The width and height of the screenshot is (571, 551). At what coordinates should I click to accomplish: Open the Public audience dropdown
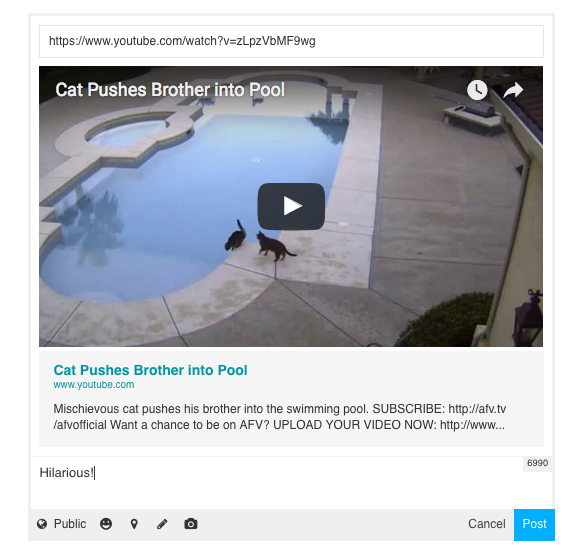[62, 524]
